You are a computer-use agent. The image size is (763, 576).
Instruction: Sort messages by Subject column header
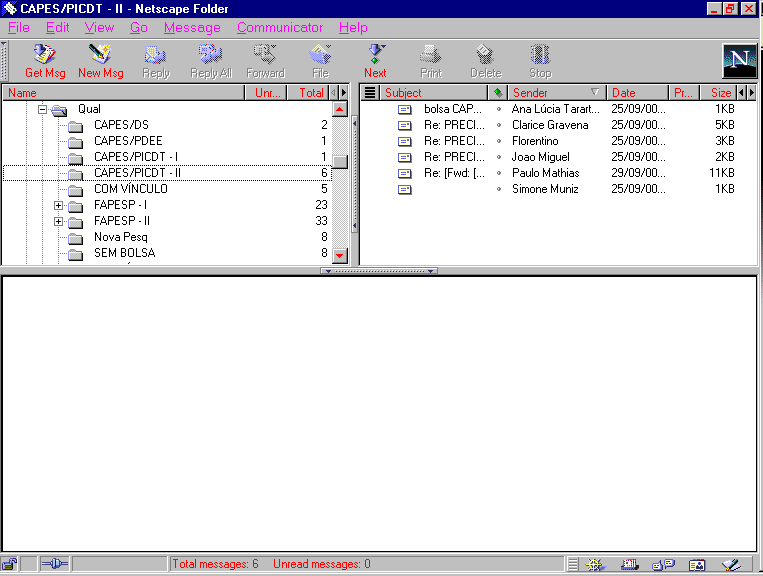(433, 92)
